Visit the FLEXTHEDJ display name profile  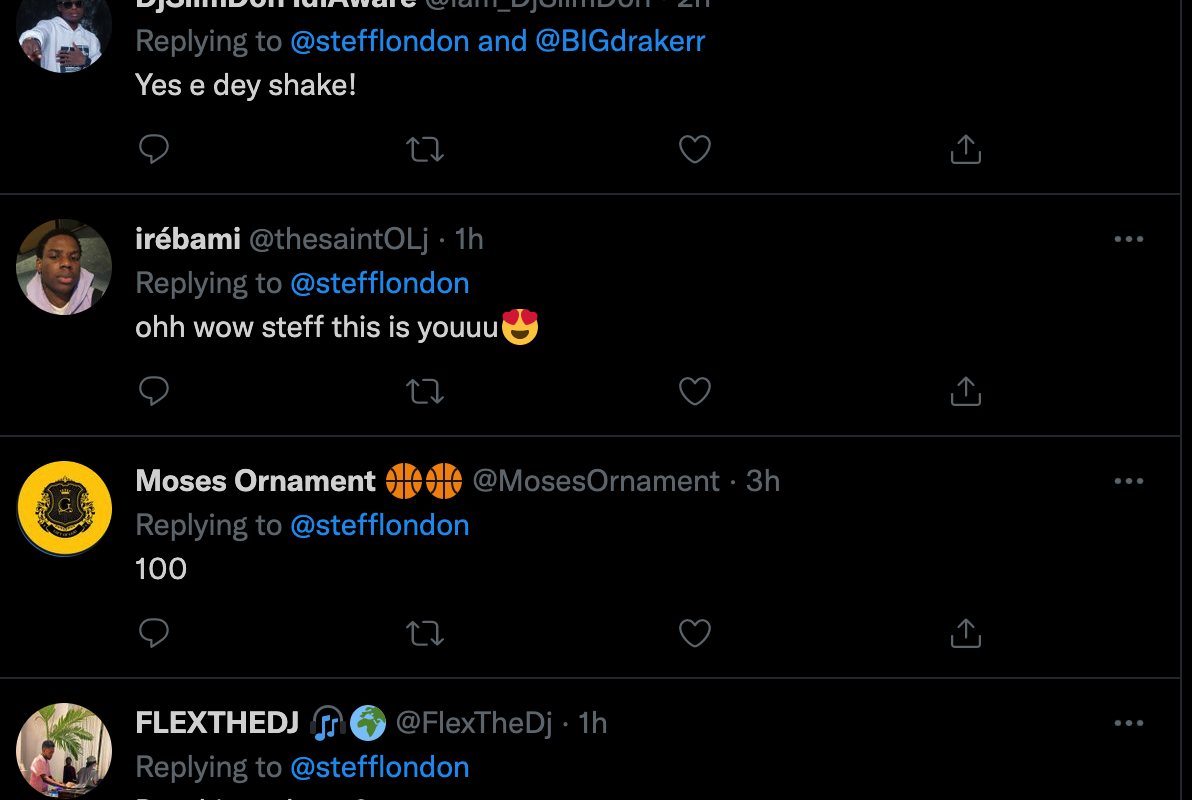click(217, 723)
